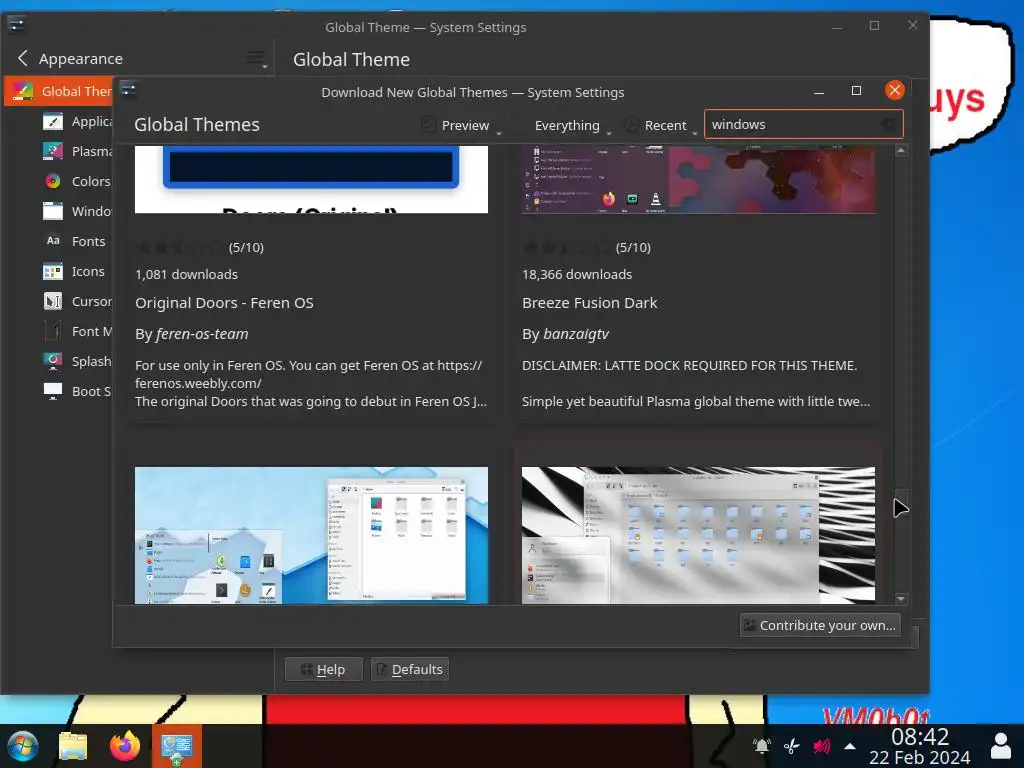Expand hidden system tray icons arrow
The image size is (1024, 768).
[x=850, y=746]
